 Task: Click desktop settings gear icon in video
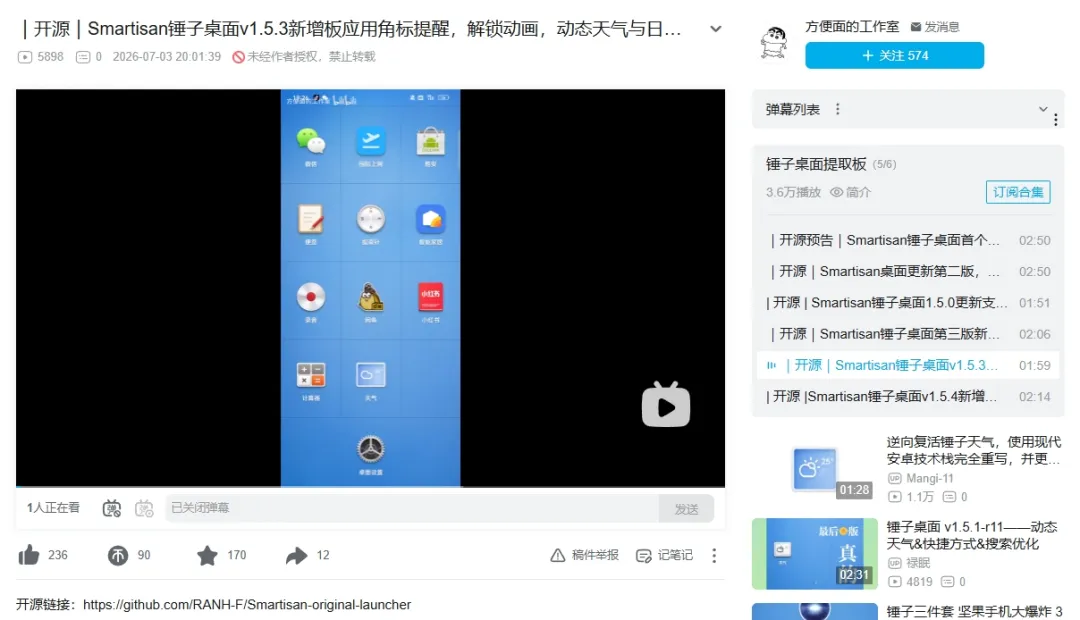tap(371, 450)
